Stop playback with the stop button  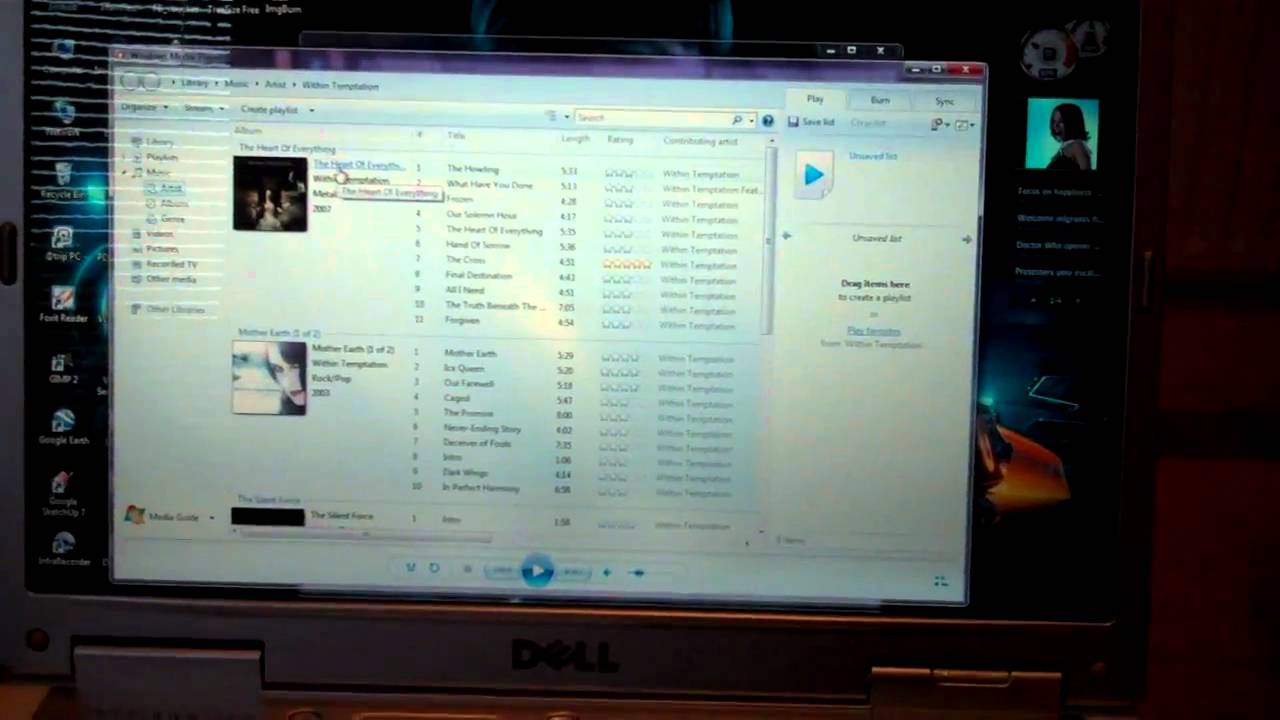[467, 569]
